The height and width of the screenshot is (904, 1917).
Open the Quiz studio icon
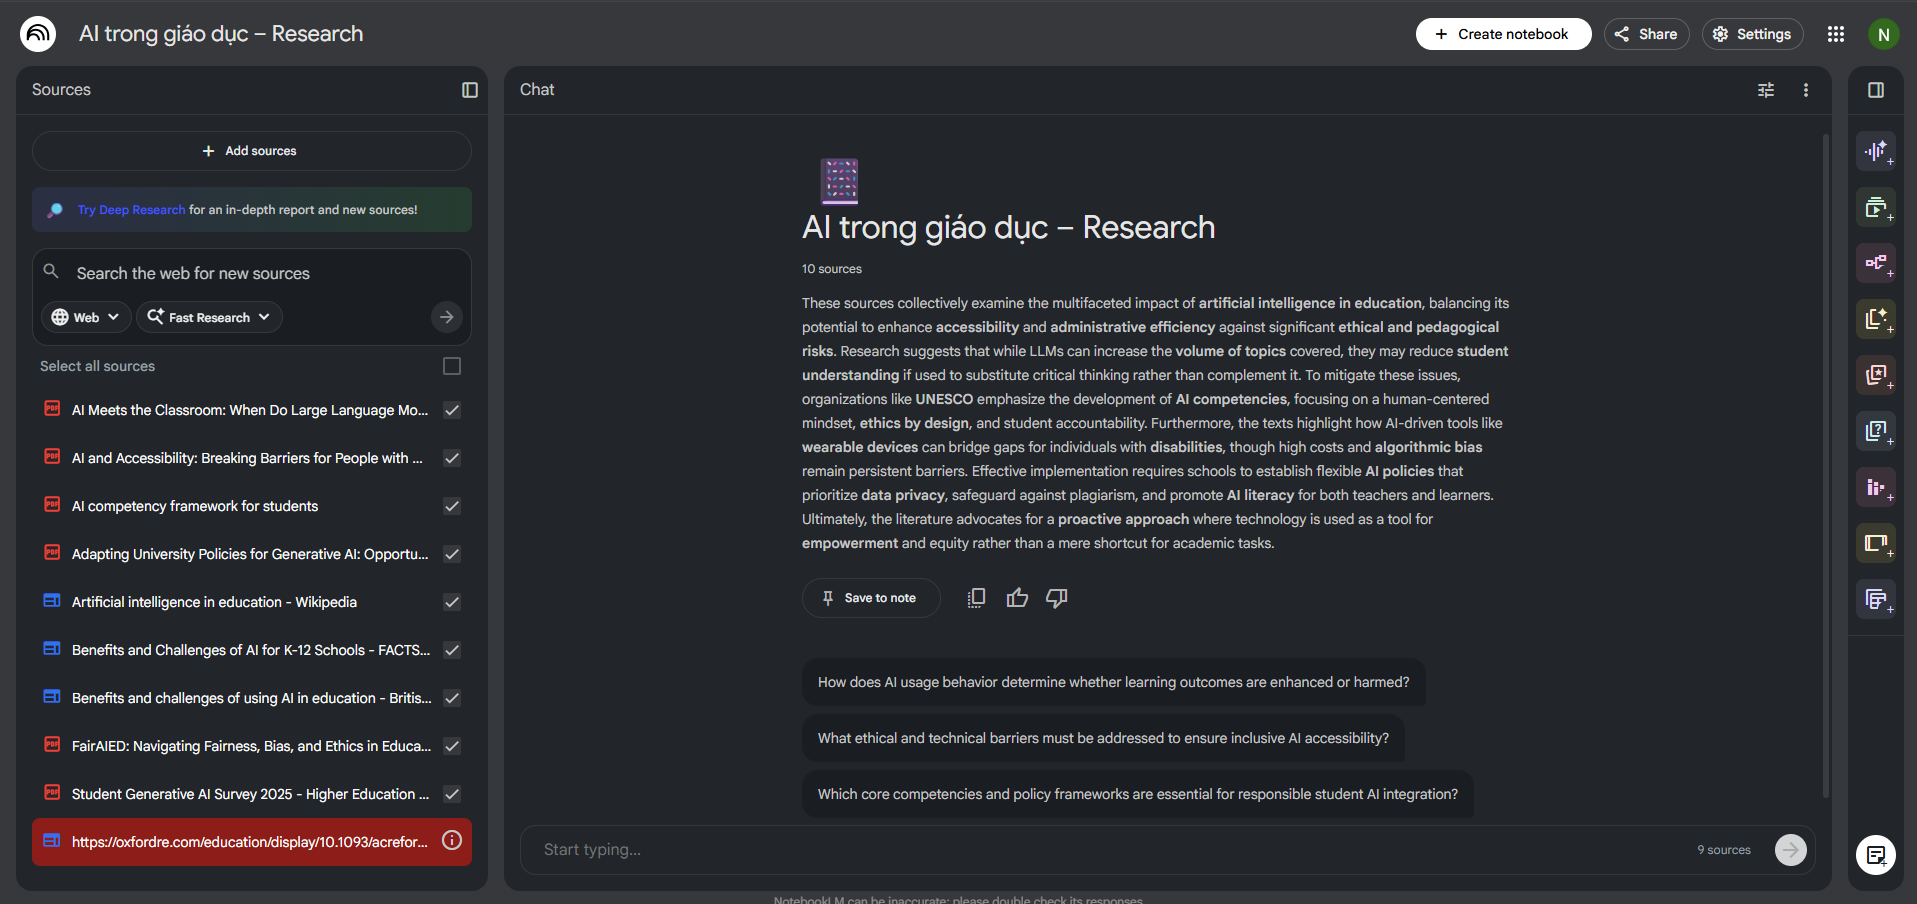coord(1876,431)
